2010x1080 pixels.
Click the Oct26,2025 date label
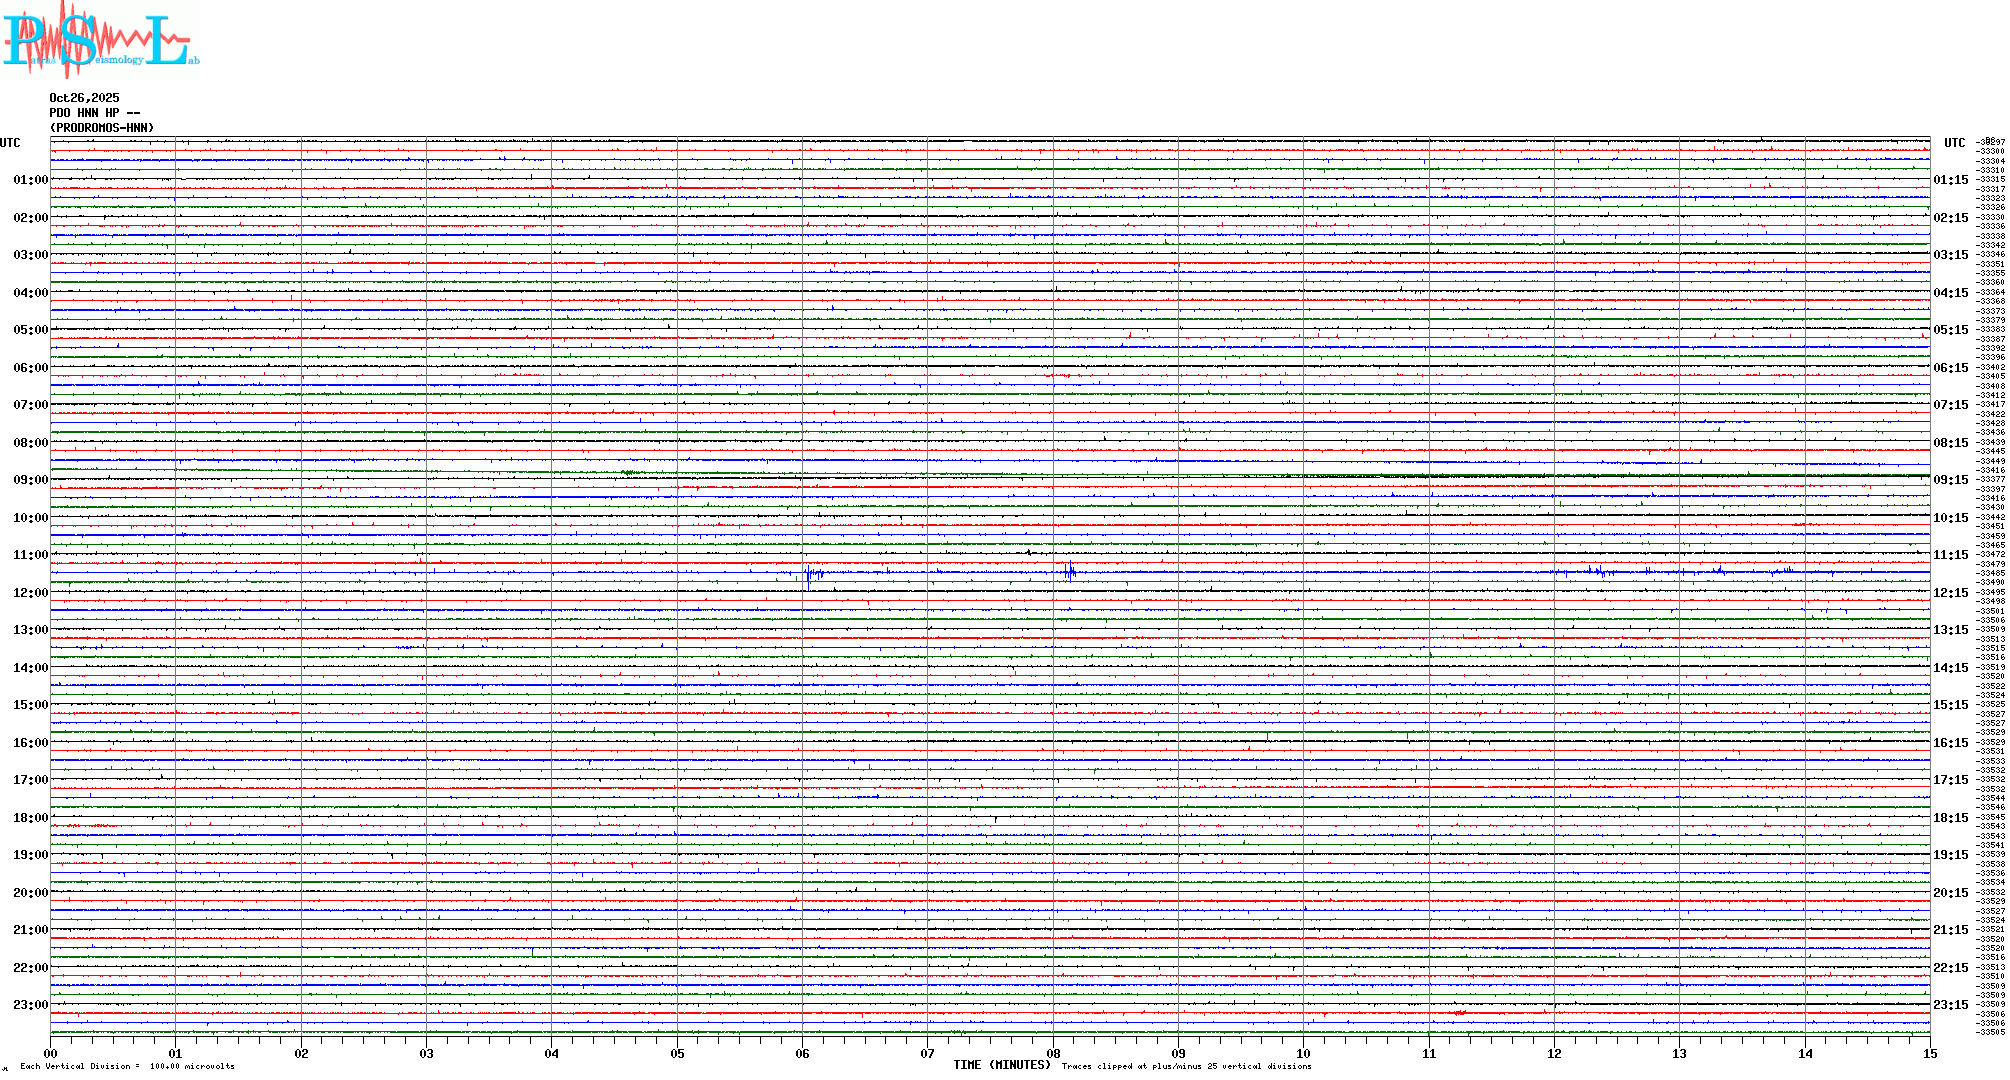click(x=84, y=98)
